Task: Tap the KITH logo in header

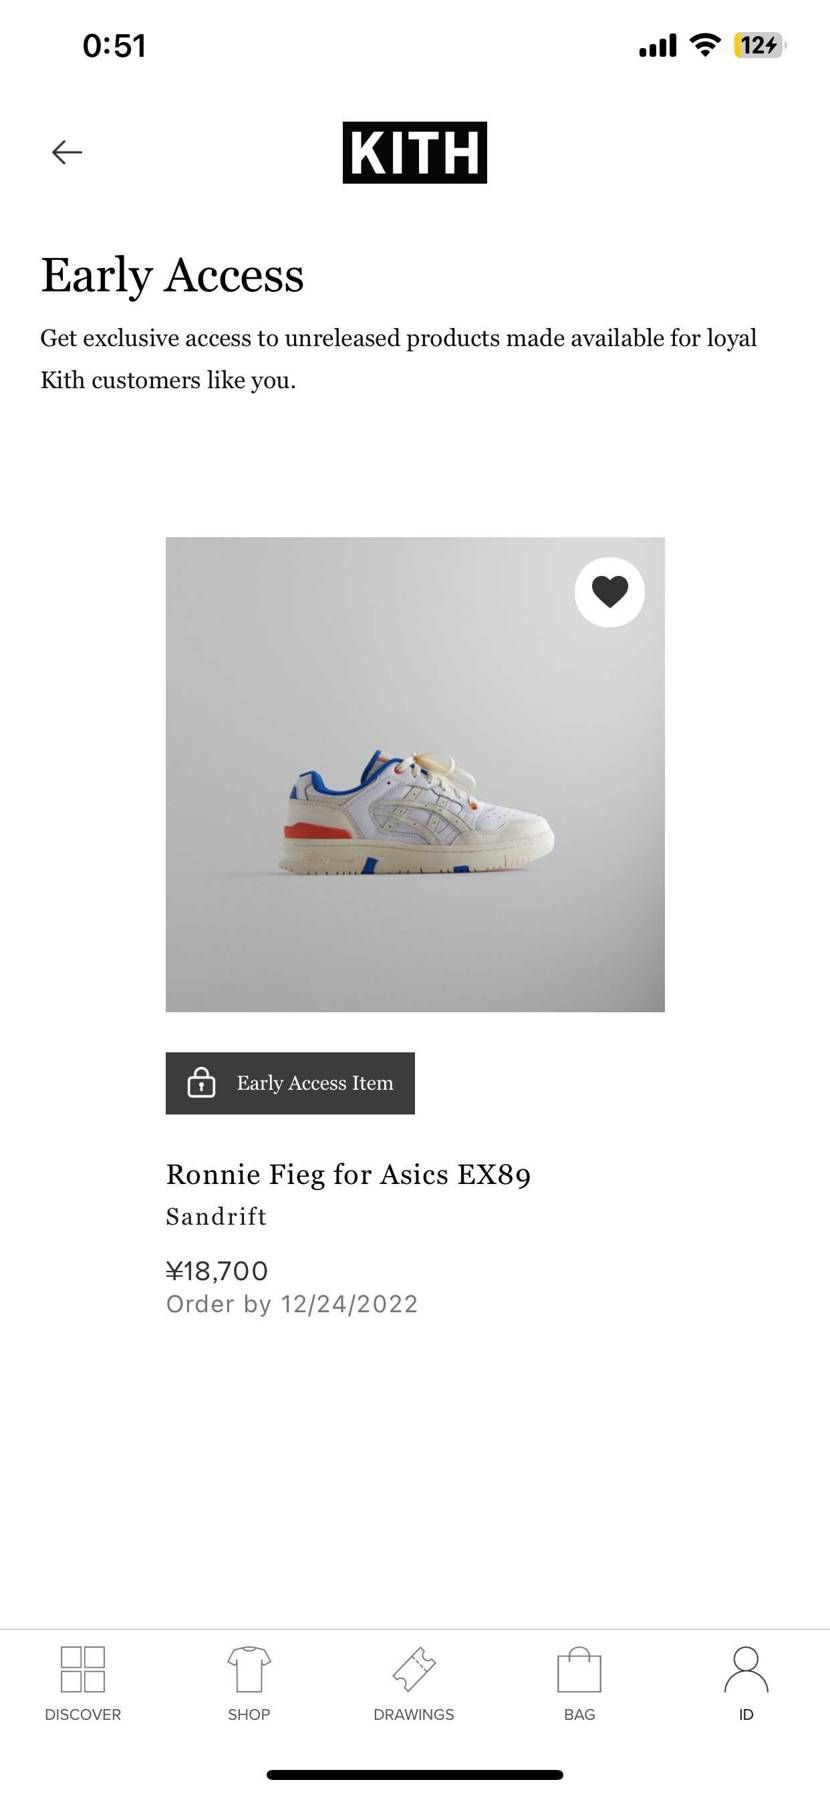Action: coord(414,153)
